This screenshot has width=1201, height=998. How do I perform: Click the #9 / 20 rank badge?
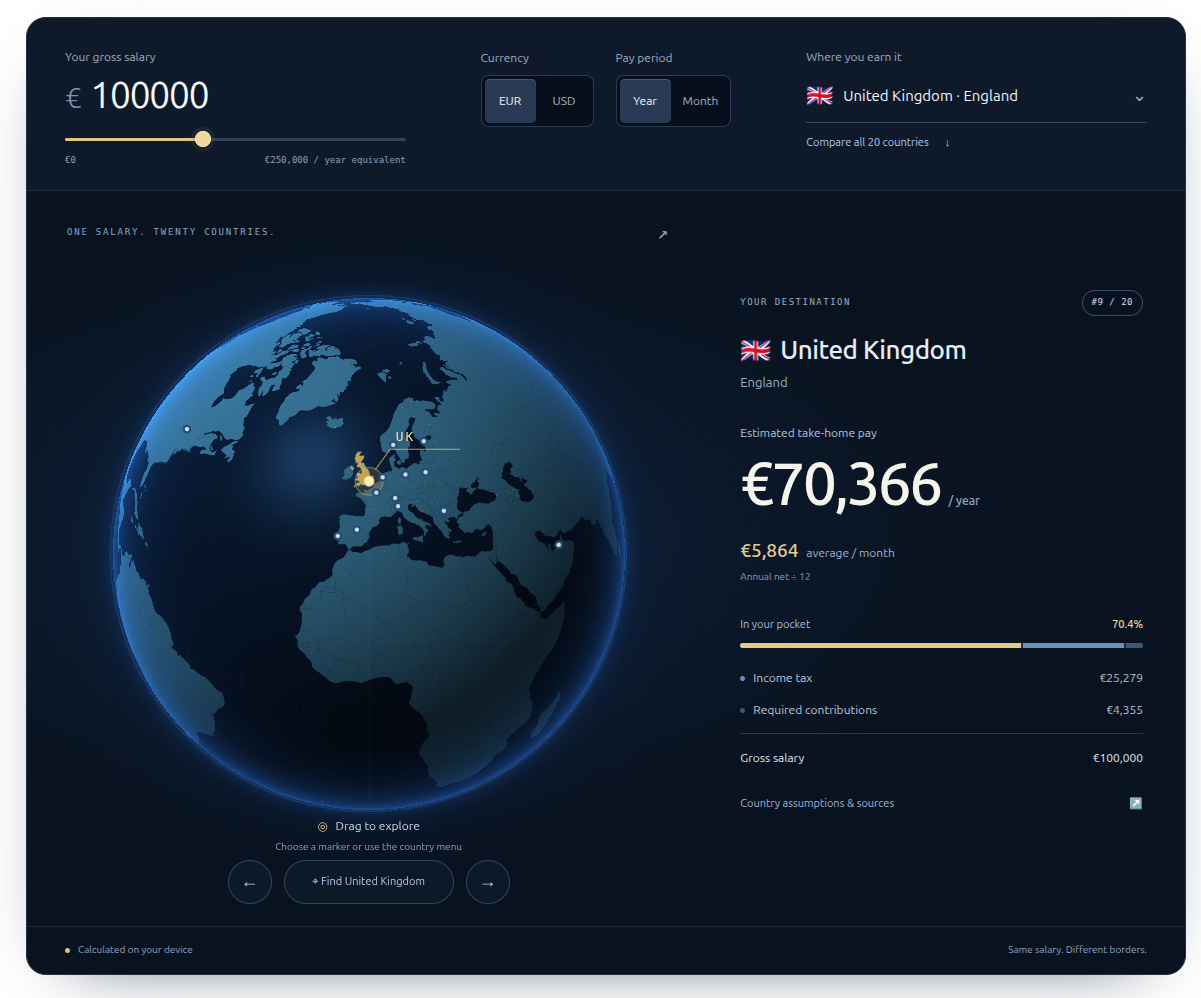pos(1112,303)
